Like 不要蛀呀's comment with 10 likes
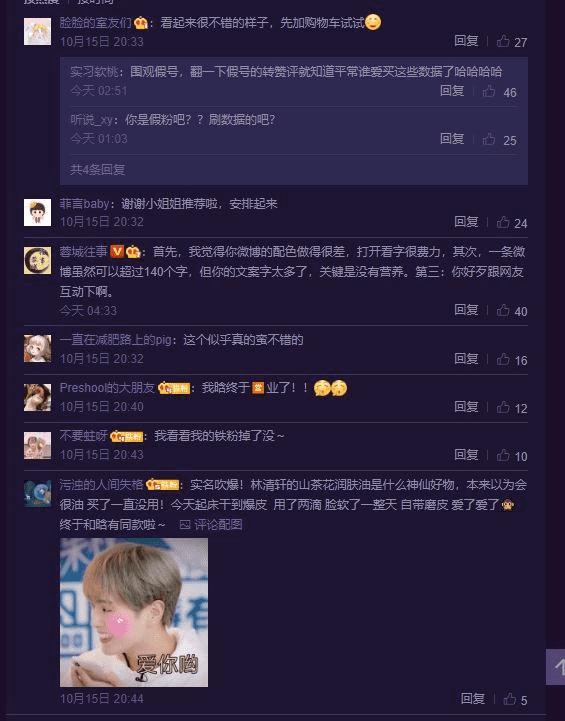The height and width of the screenshot is (721, 565). click(512, 456)
